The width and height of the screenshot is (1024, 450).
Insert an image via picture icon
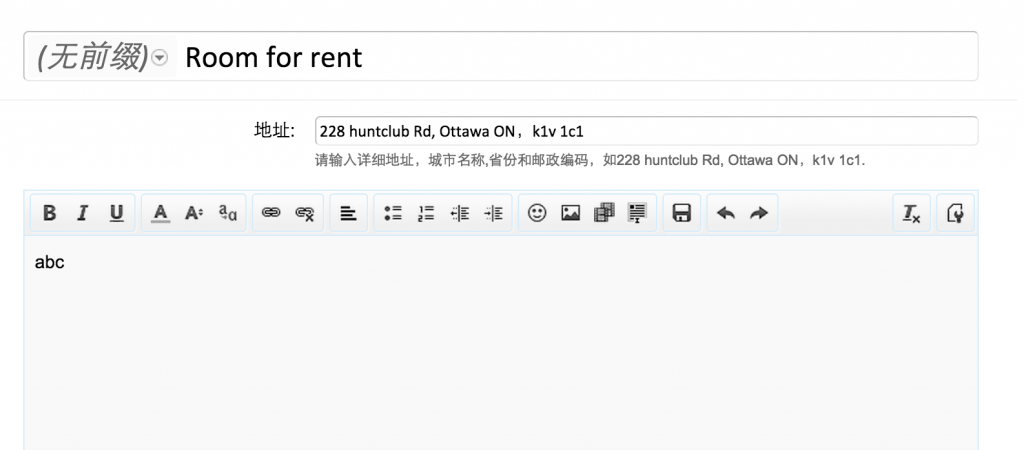[x=570, y=213]
